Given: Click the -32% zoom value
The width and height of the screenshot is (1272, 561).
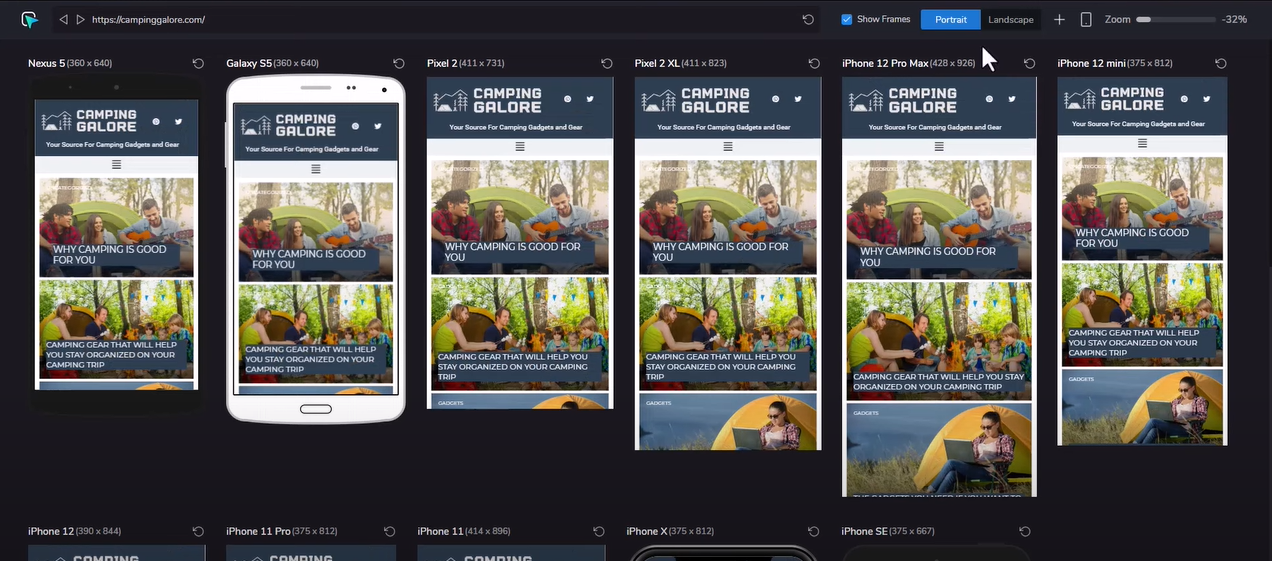Looking at the screenshot, I should point(1234,19).
